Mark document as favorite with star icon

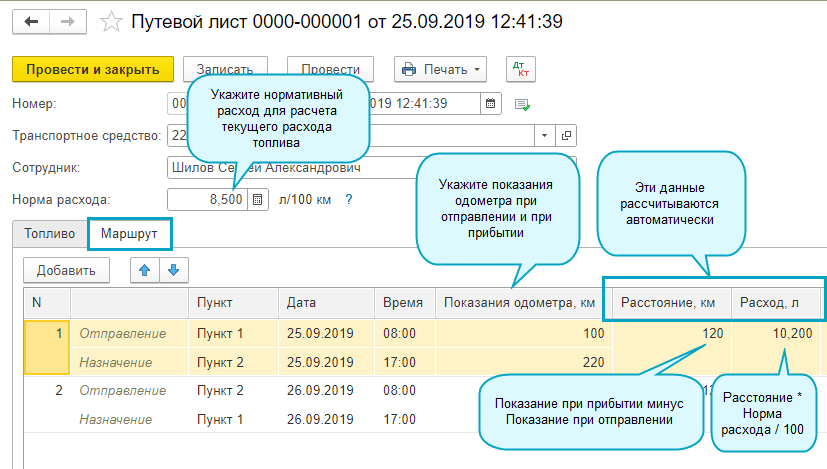pos(111,22)
